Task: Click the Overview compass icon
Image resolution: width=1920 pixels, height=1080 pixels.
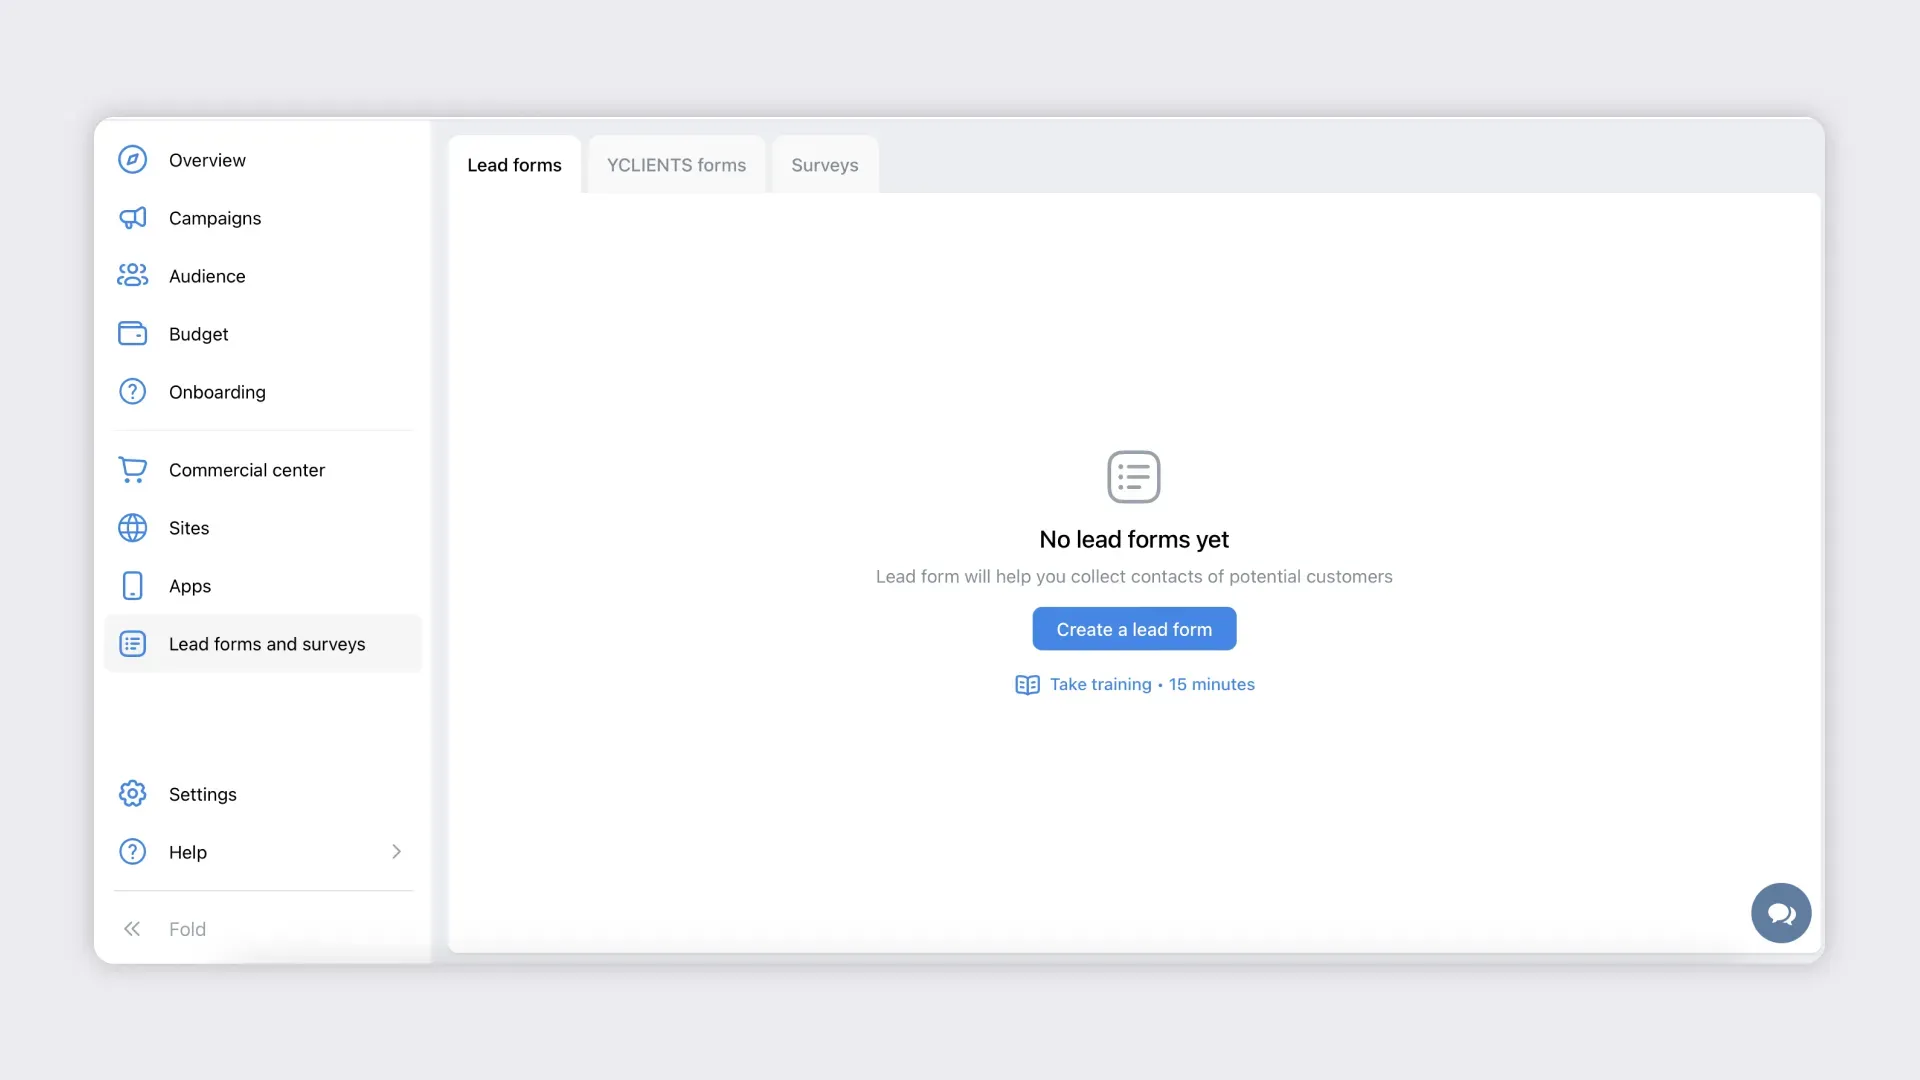Action: click(x=132, y=160)
